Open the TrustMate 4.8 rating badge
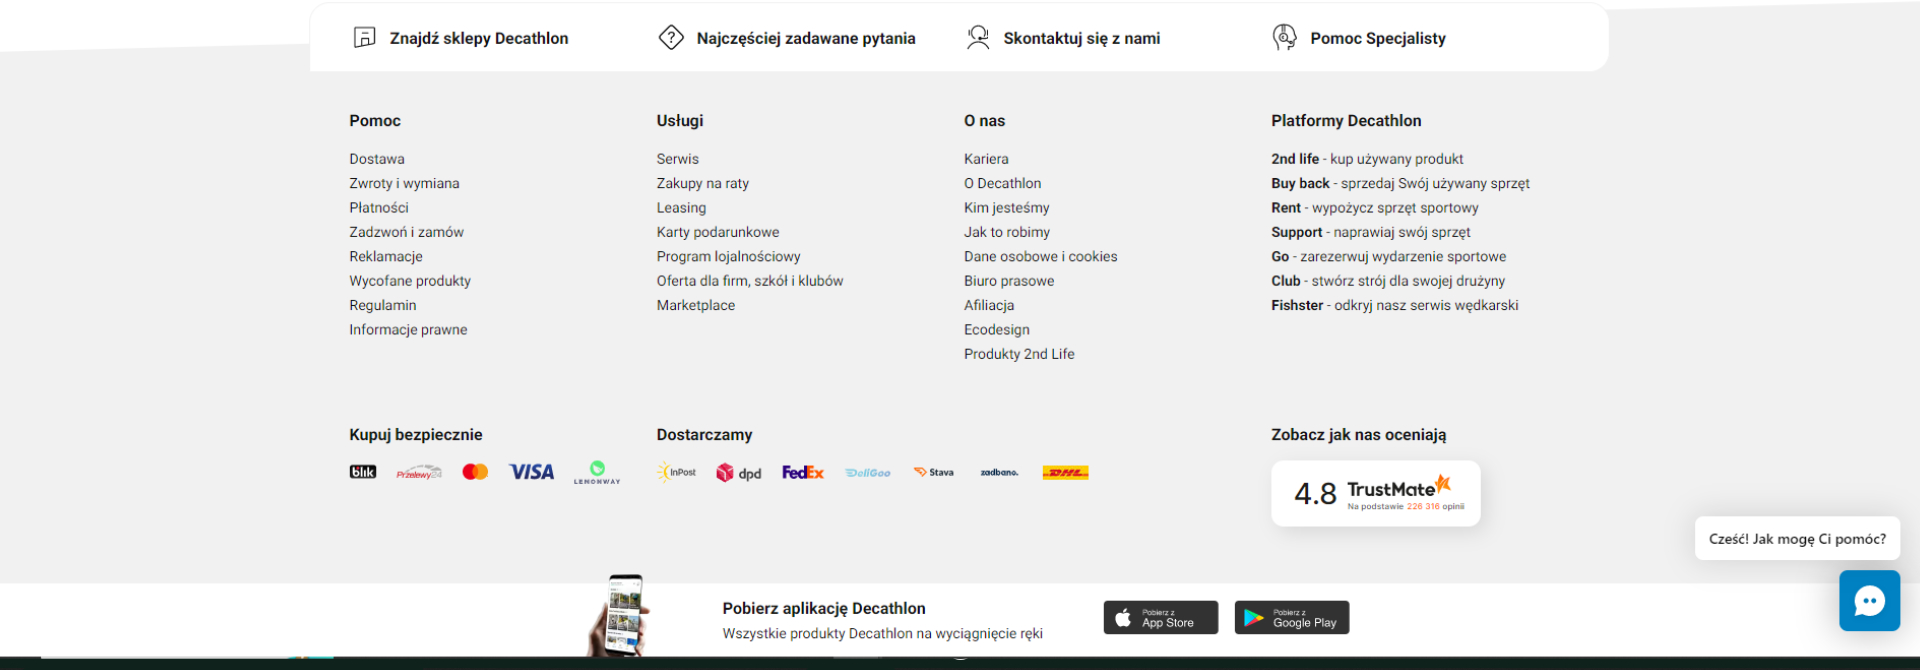1920x670 pixels. tap(1375, 493)
